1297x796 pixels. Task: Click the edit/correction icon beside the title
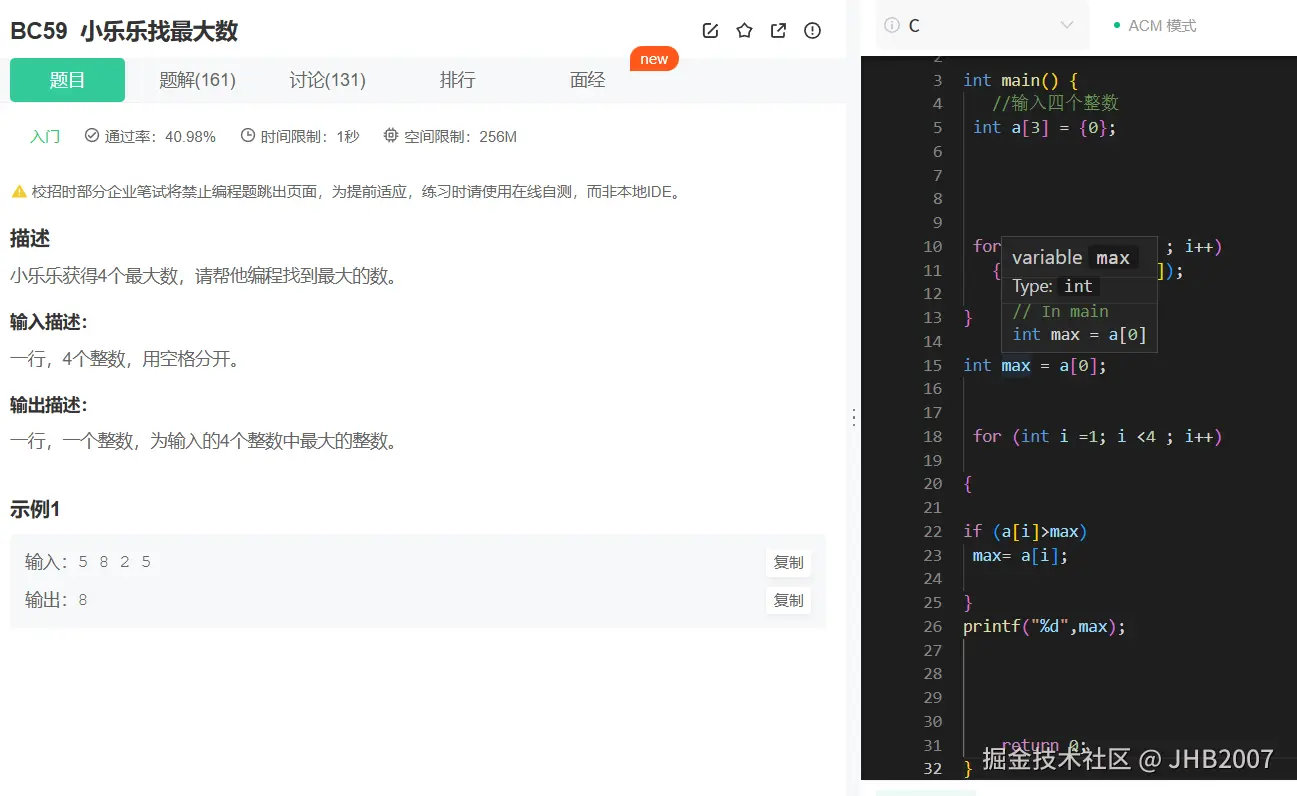(710, 30)
